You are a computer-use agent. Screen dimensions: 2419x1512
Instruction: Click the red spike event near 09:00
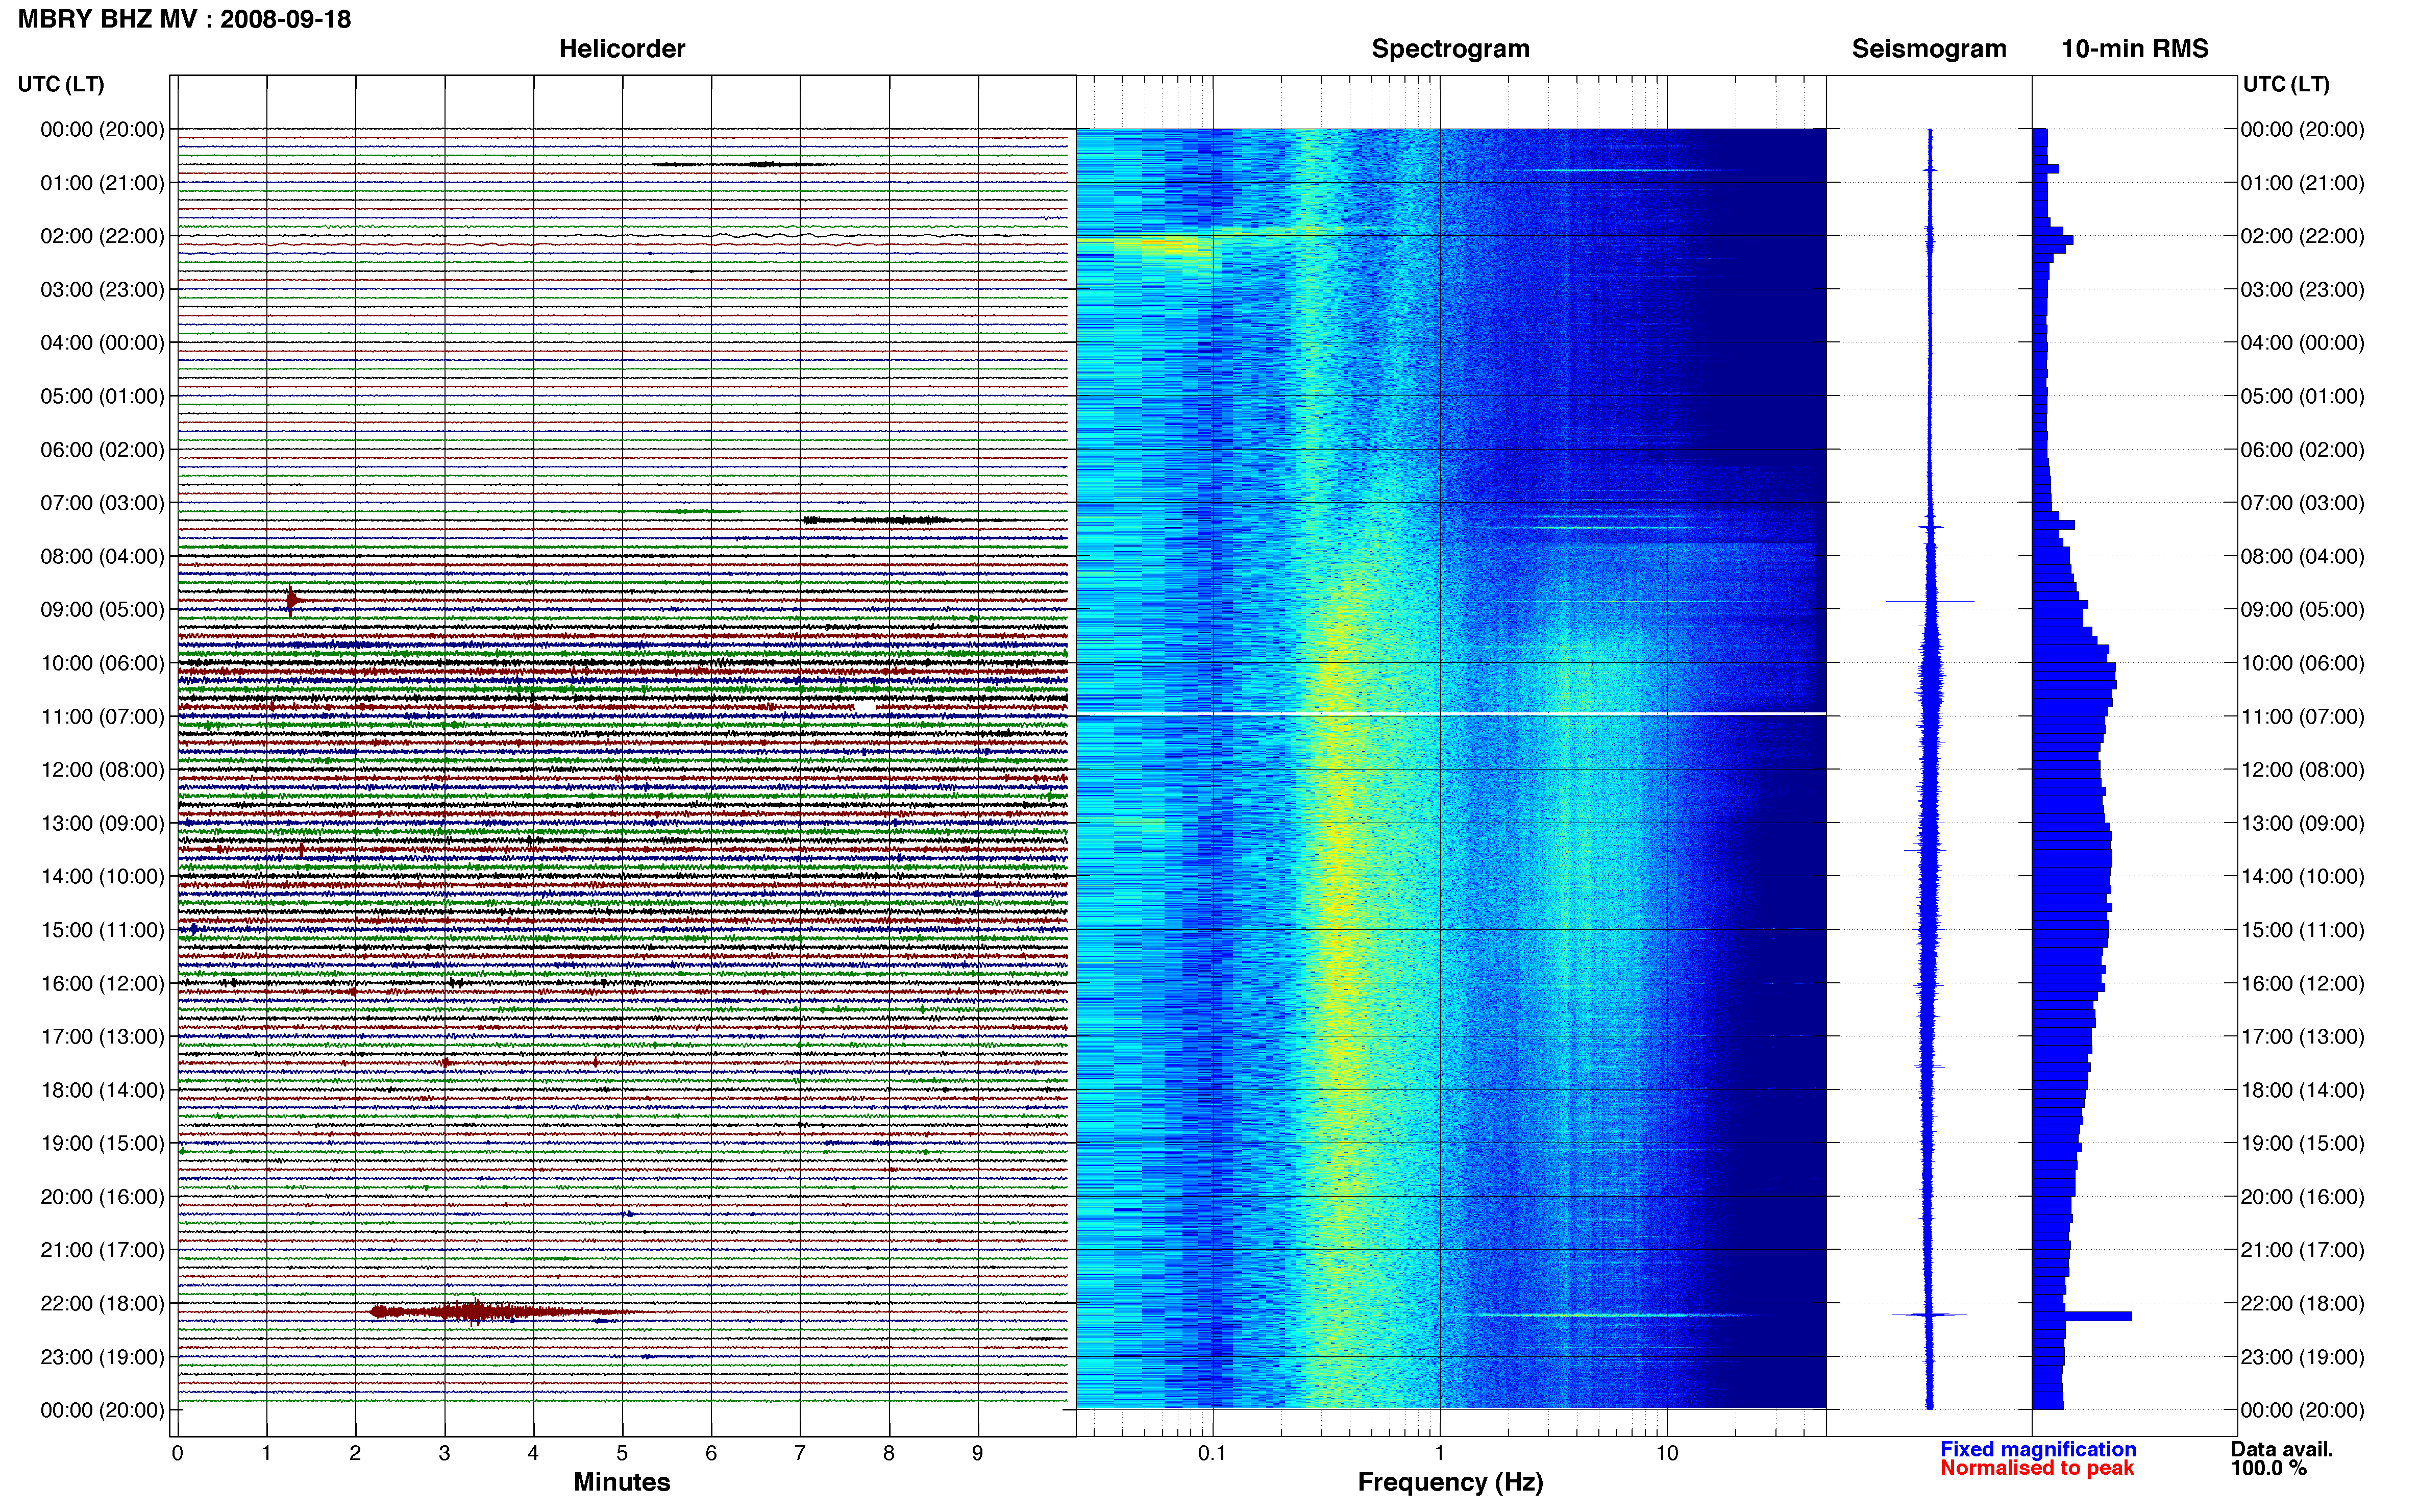[291, 600]
